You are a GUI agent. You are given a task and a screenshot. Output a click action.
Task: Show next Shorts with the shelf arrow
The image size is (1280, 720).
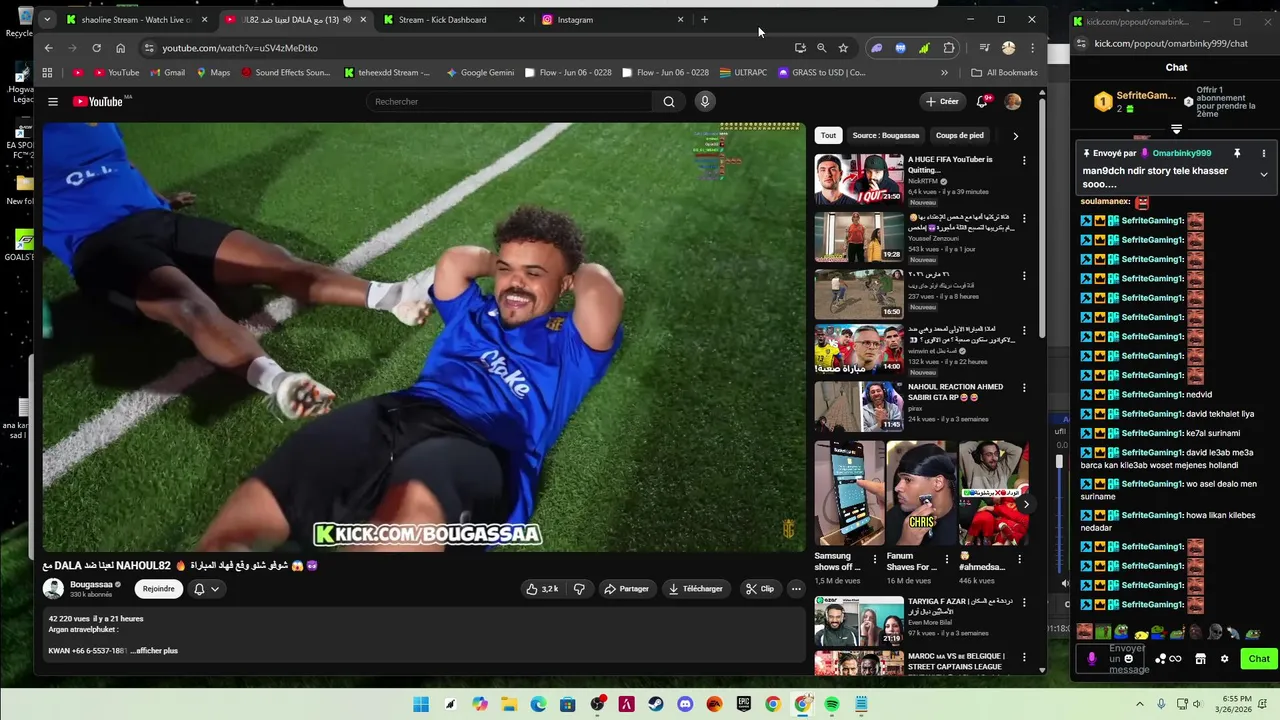pyautogui.click(x=1025, y=504)
